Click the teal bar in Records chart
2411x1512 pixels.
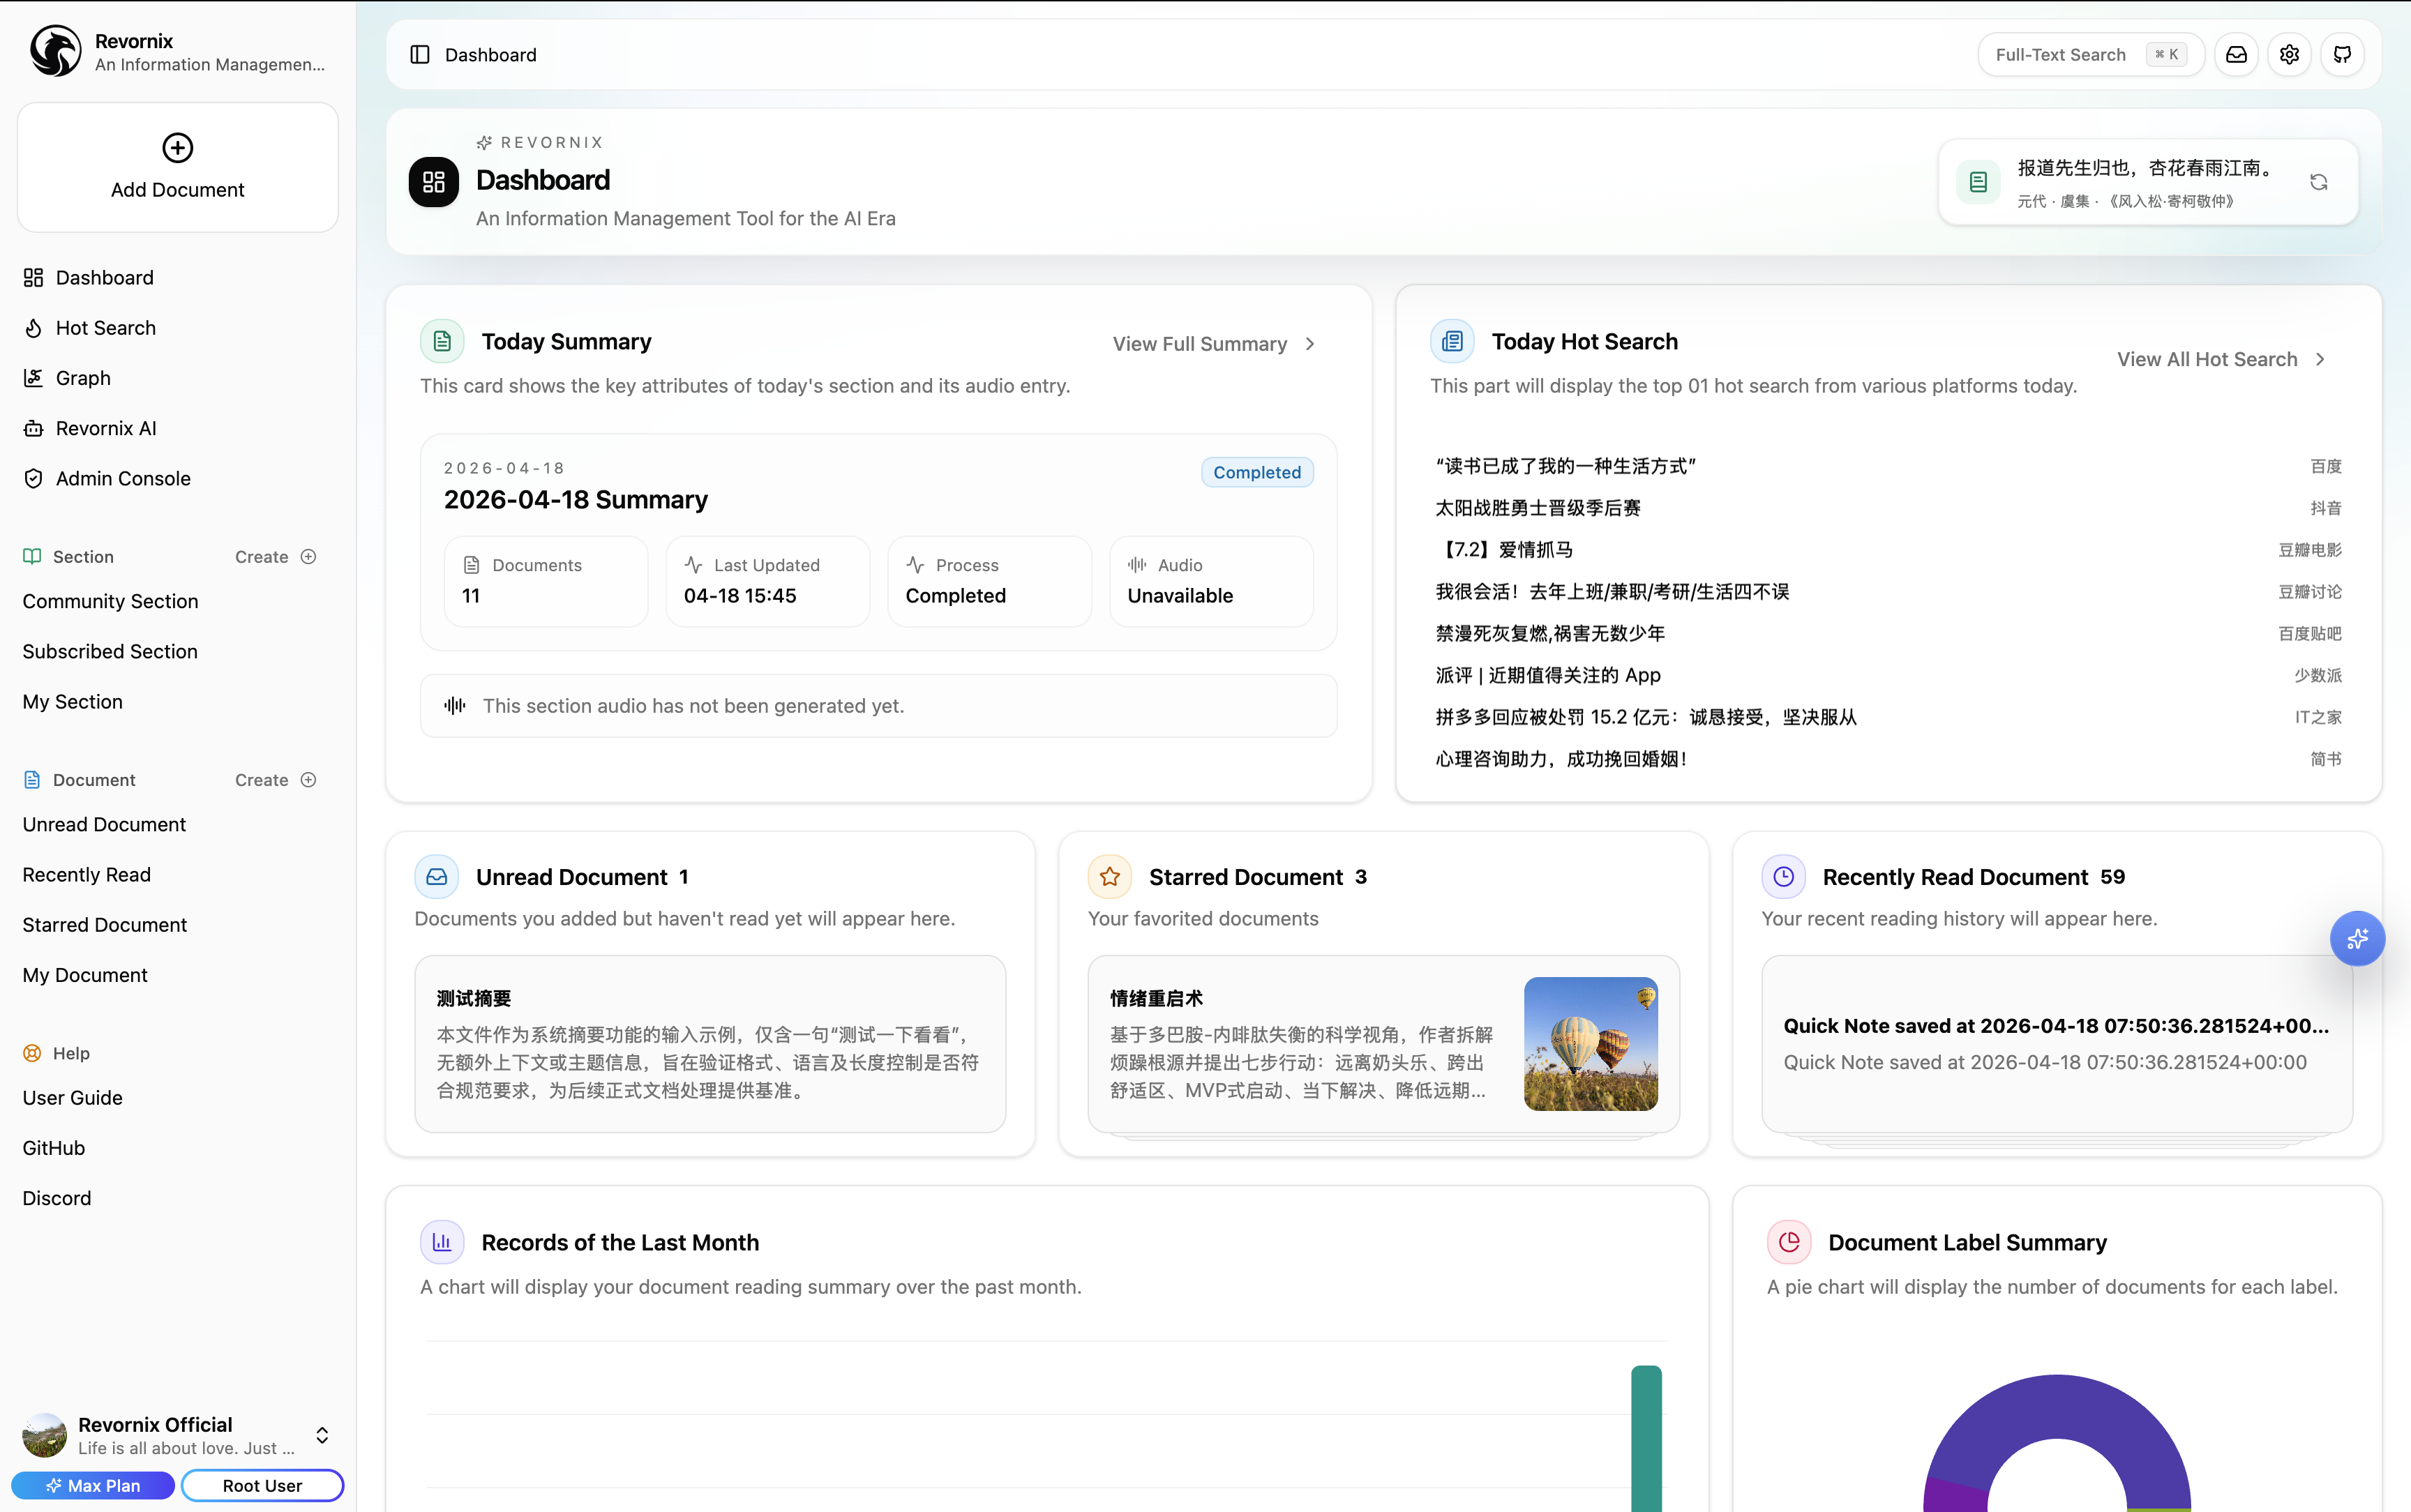pyautogui.click(x=1646, y=1439)
